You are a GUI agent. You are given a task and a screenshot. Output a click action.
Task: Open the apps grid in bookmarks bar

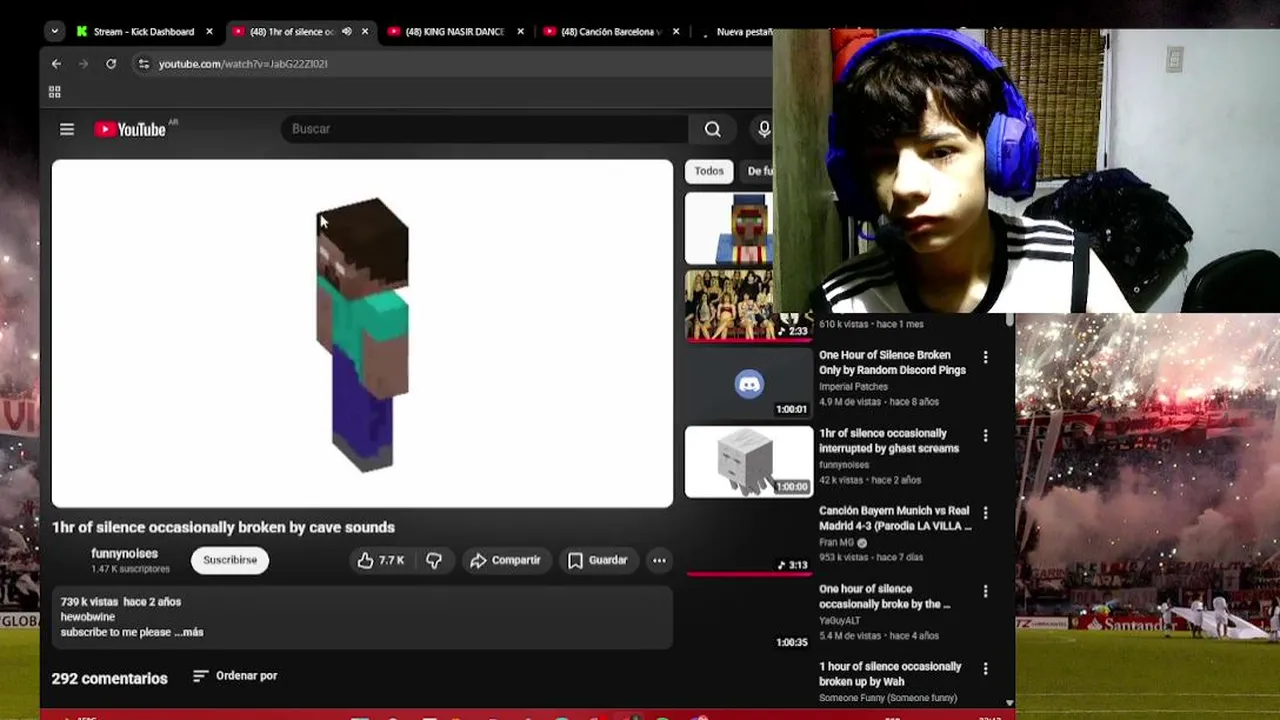click(55, 92)
